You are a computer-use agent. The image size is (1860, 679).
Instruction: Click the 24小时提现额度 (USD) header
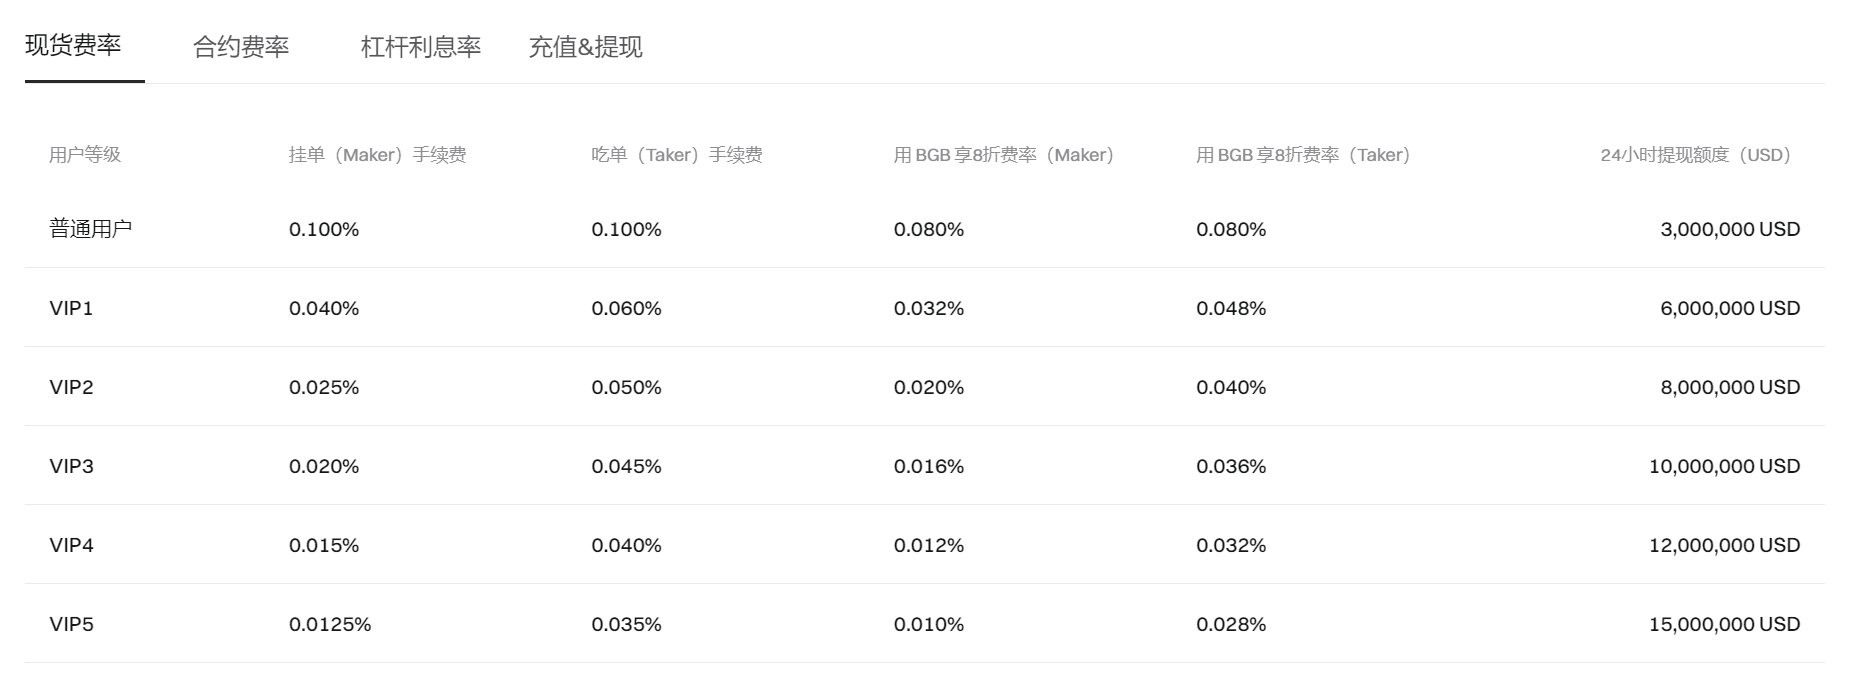pyautogui.click(x=1697, y=155)
